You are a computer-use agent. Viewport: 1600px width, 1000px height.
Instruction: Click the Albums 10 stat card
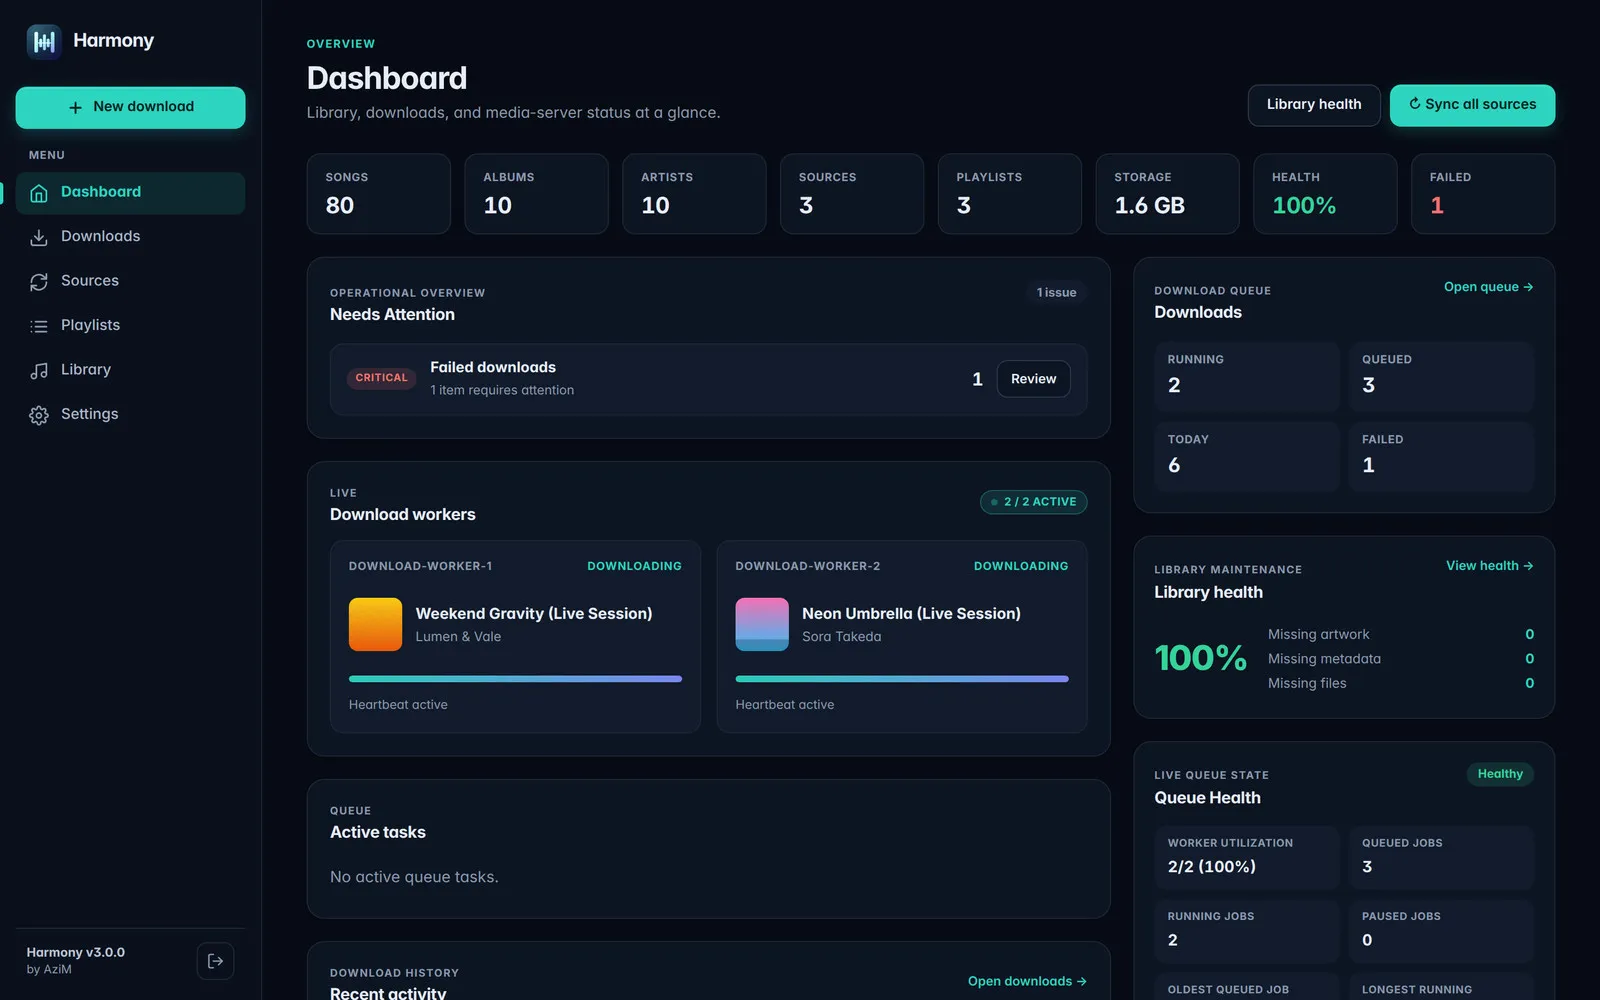point(536,194)
